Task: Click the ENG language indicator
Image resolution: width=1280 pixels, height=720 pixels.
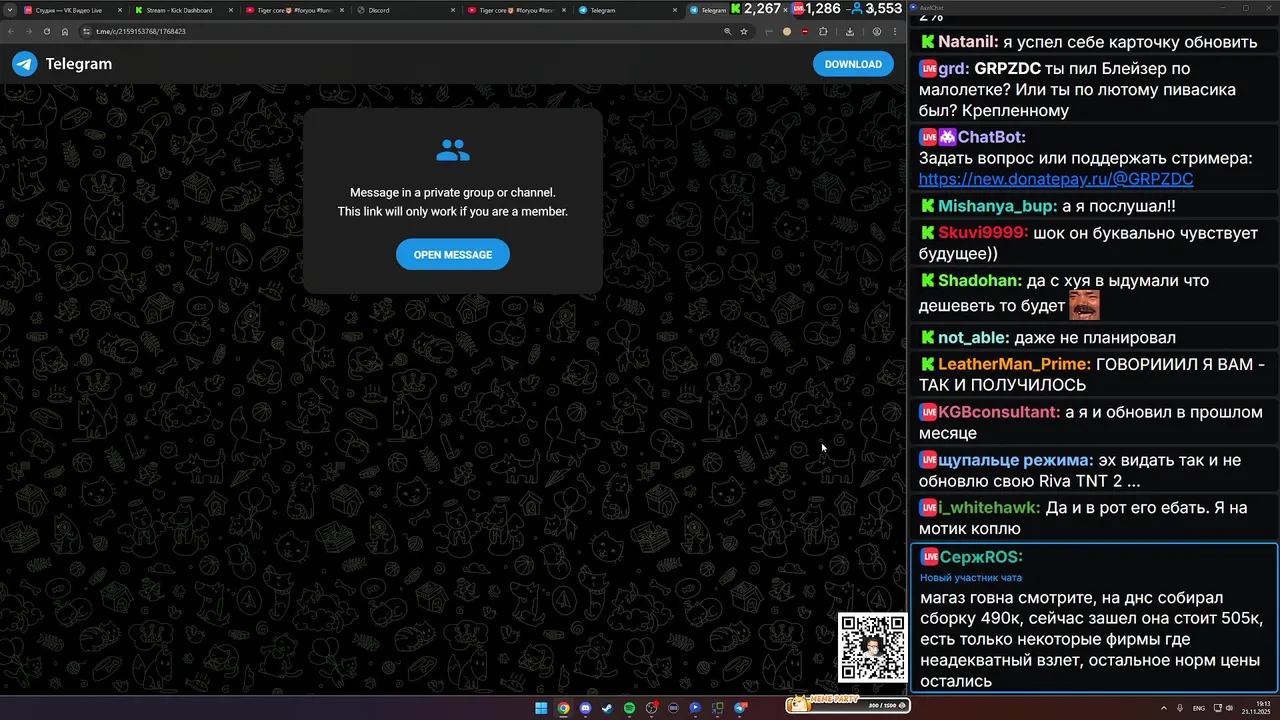Action: pos(1199,708)
